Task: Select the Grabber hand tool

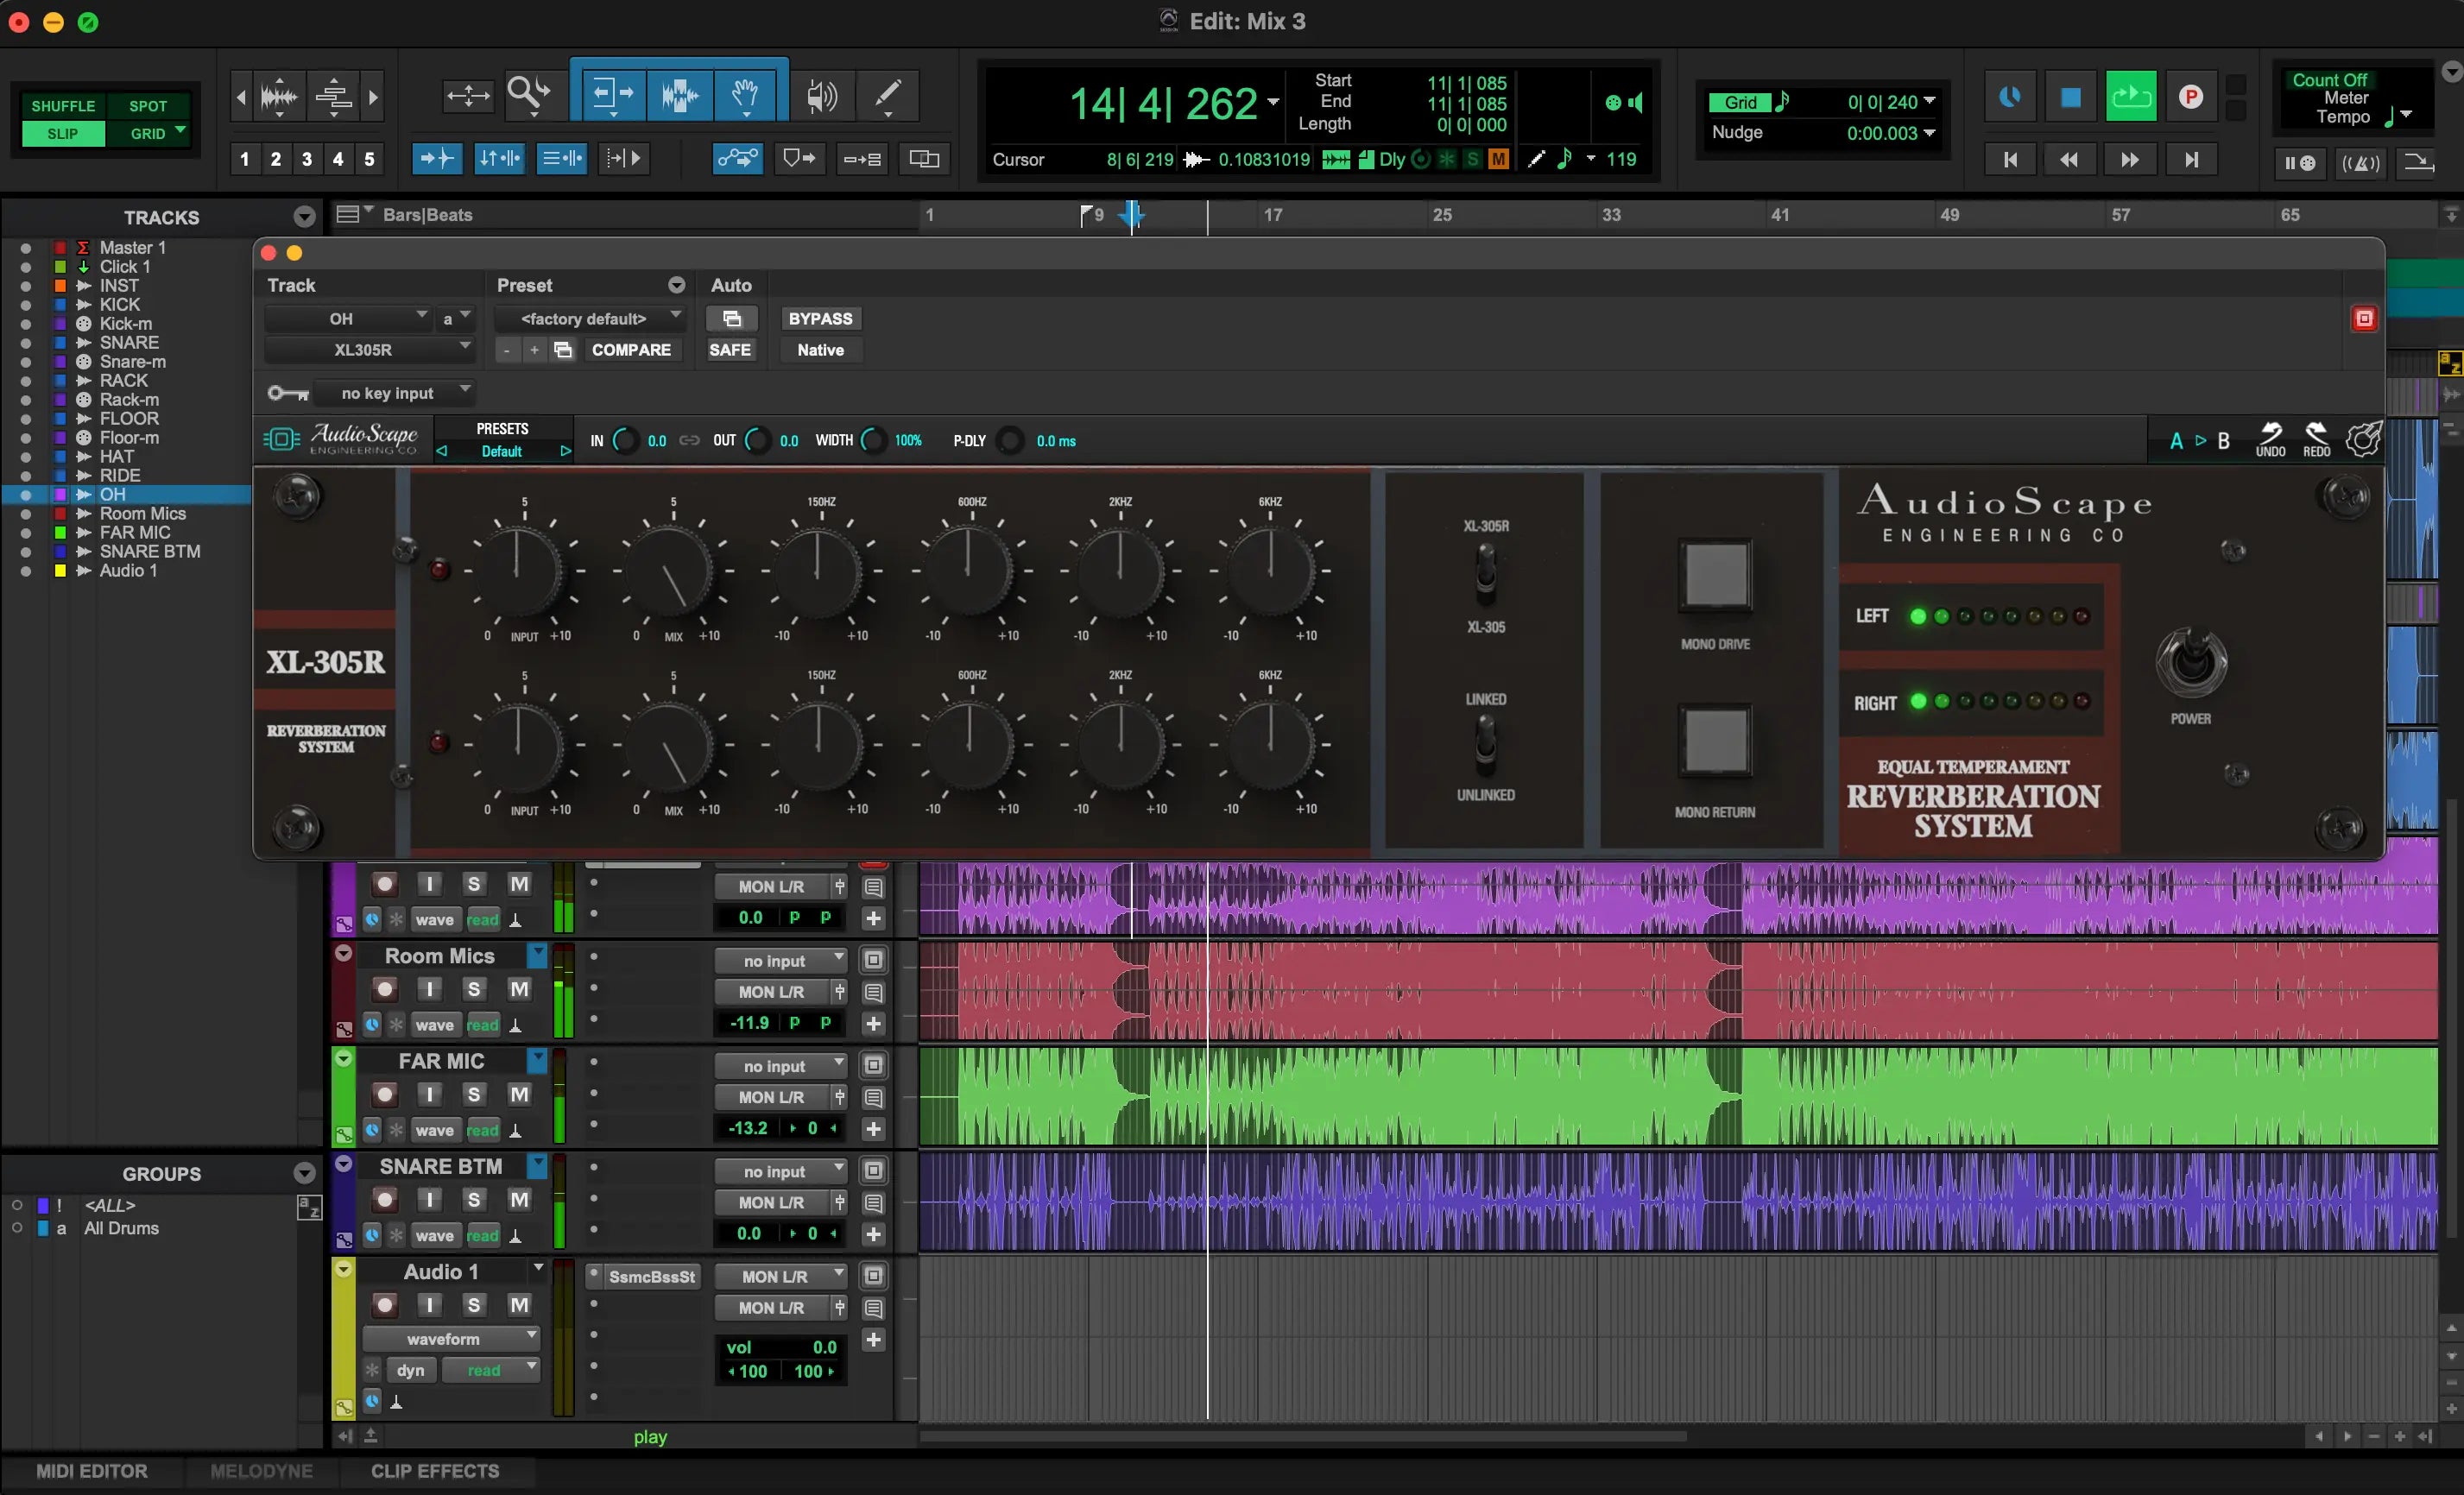Action: [x=744, y=95]
